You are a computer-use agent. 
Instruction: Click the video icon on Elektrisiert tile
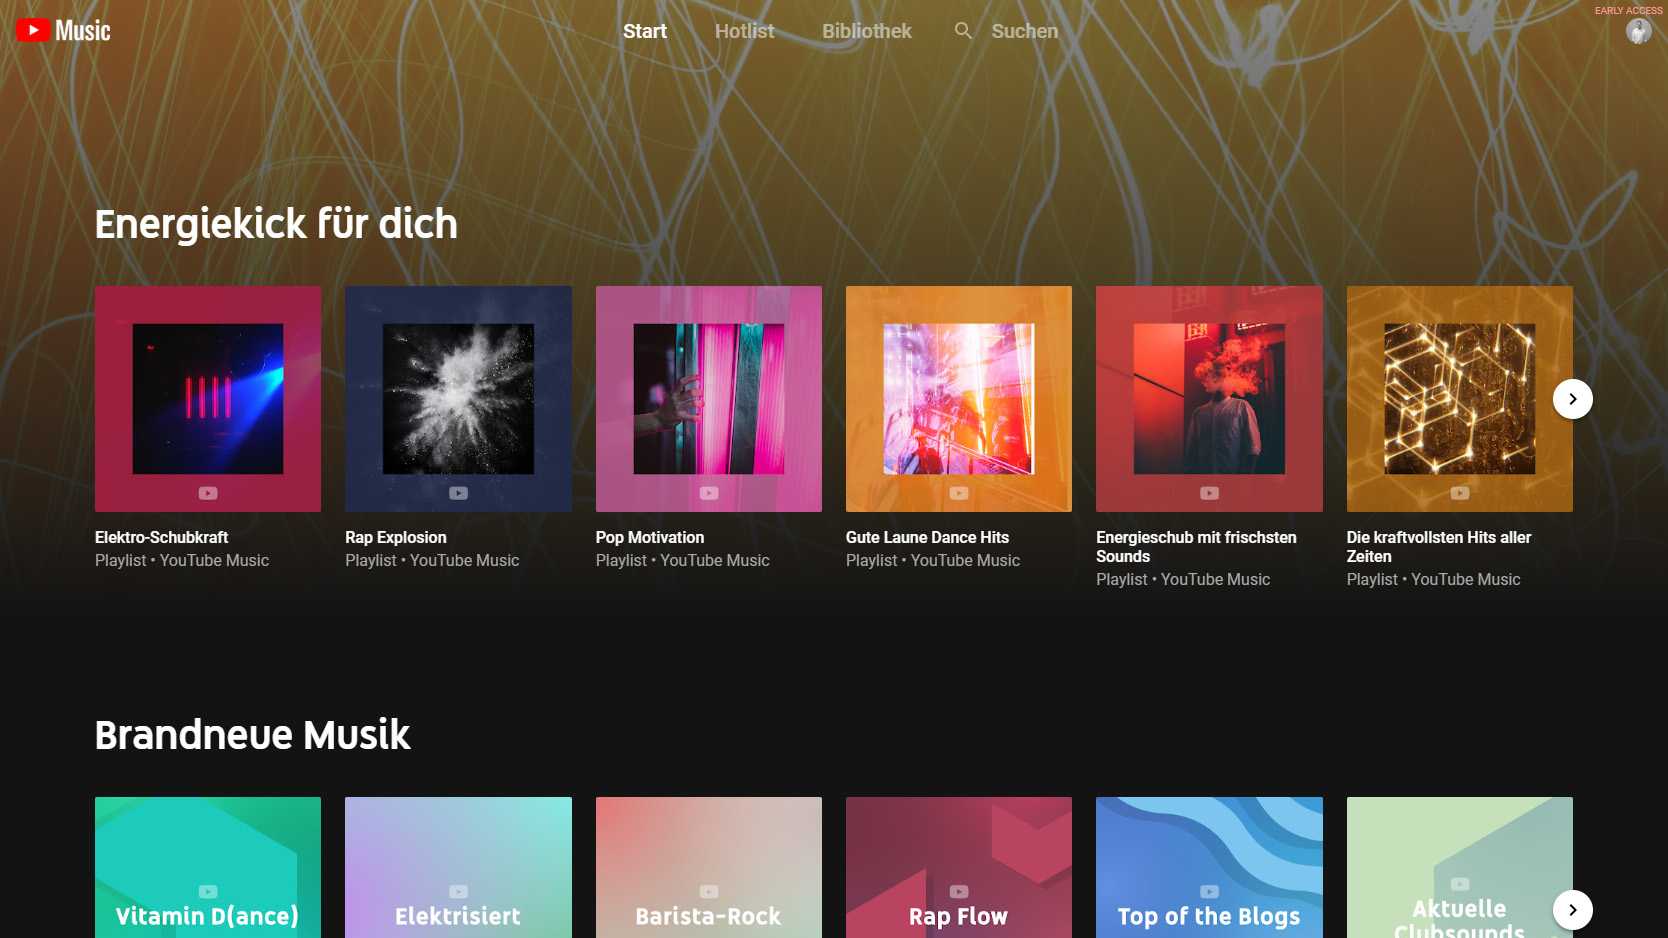pos(458,891)
